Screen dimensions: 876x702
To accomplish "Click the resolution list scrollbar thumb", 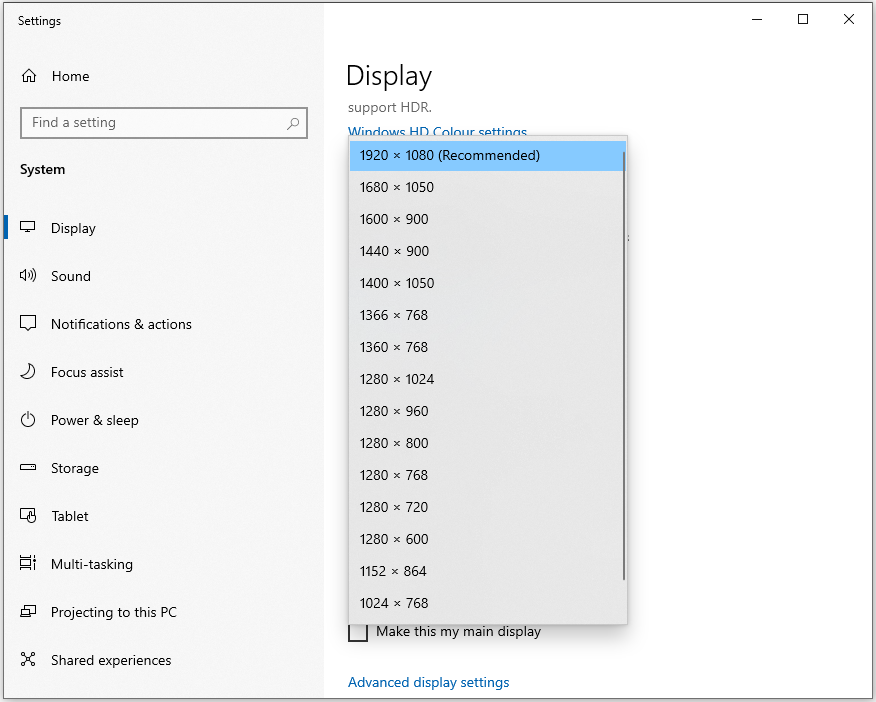I will (623, 366).
